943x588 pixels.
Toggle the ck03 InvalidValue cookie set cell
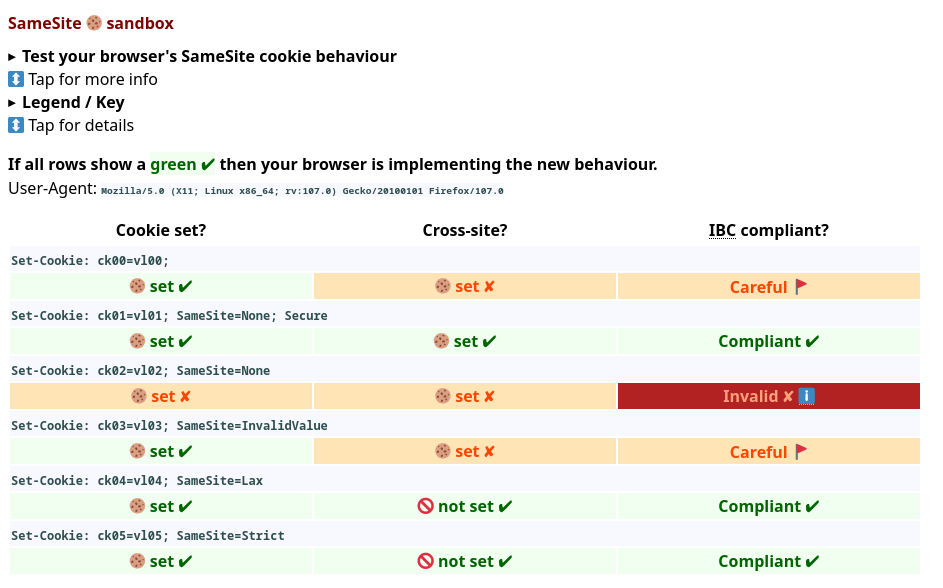(x=160, y=451)
